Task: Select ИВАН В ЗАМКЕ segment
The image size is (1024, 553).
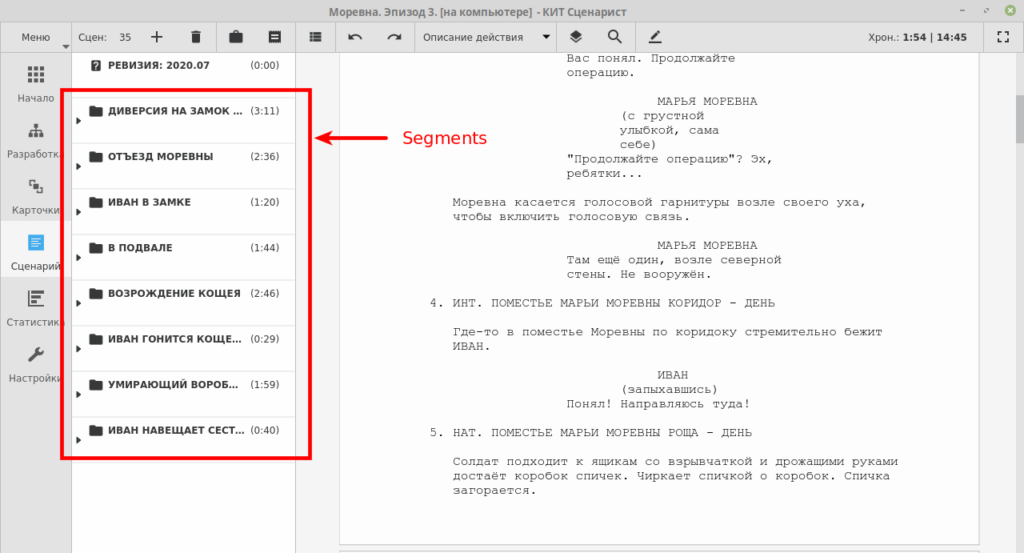Action: [184, 212]
